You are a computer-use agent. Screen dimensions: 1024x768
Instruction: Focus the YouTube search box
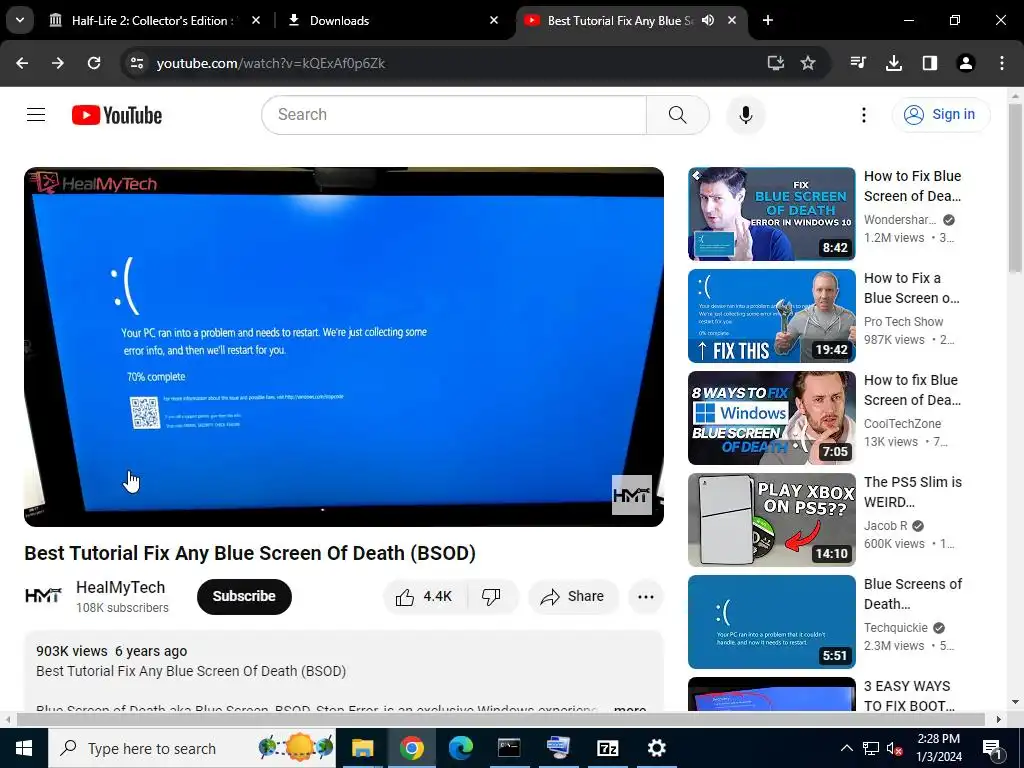click(454, 115)
